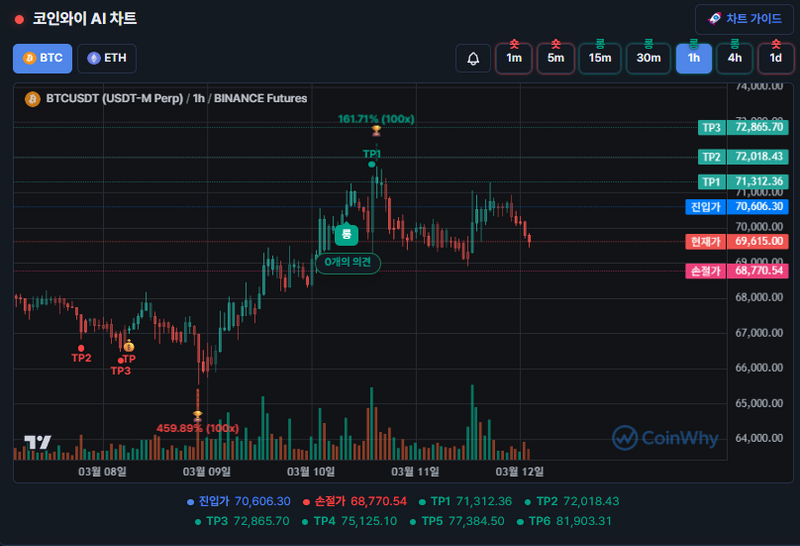The image size is (800, 546).
Task: Select the 1m timeframe
Action: tap(514, 58)
